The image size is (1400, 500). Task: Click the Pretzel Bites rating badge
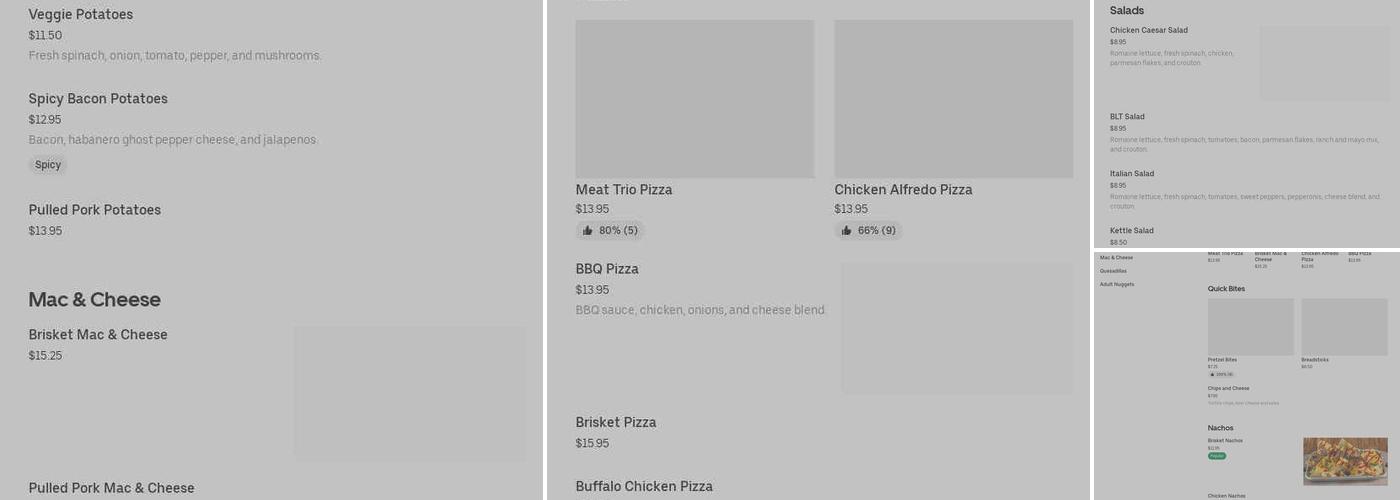[1220, 375]
